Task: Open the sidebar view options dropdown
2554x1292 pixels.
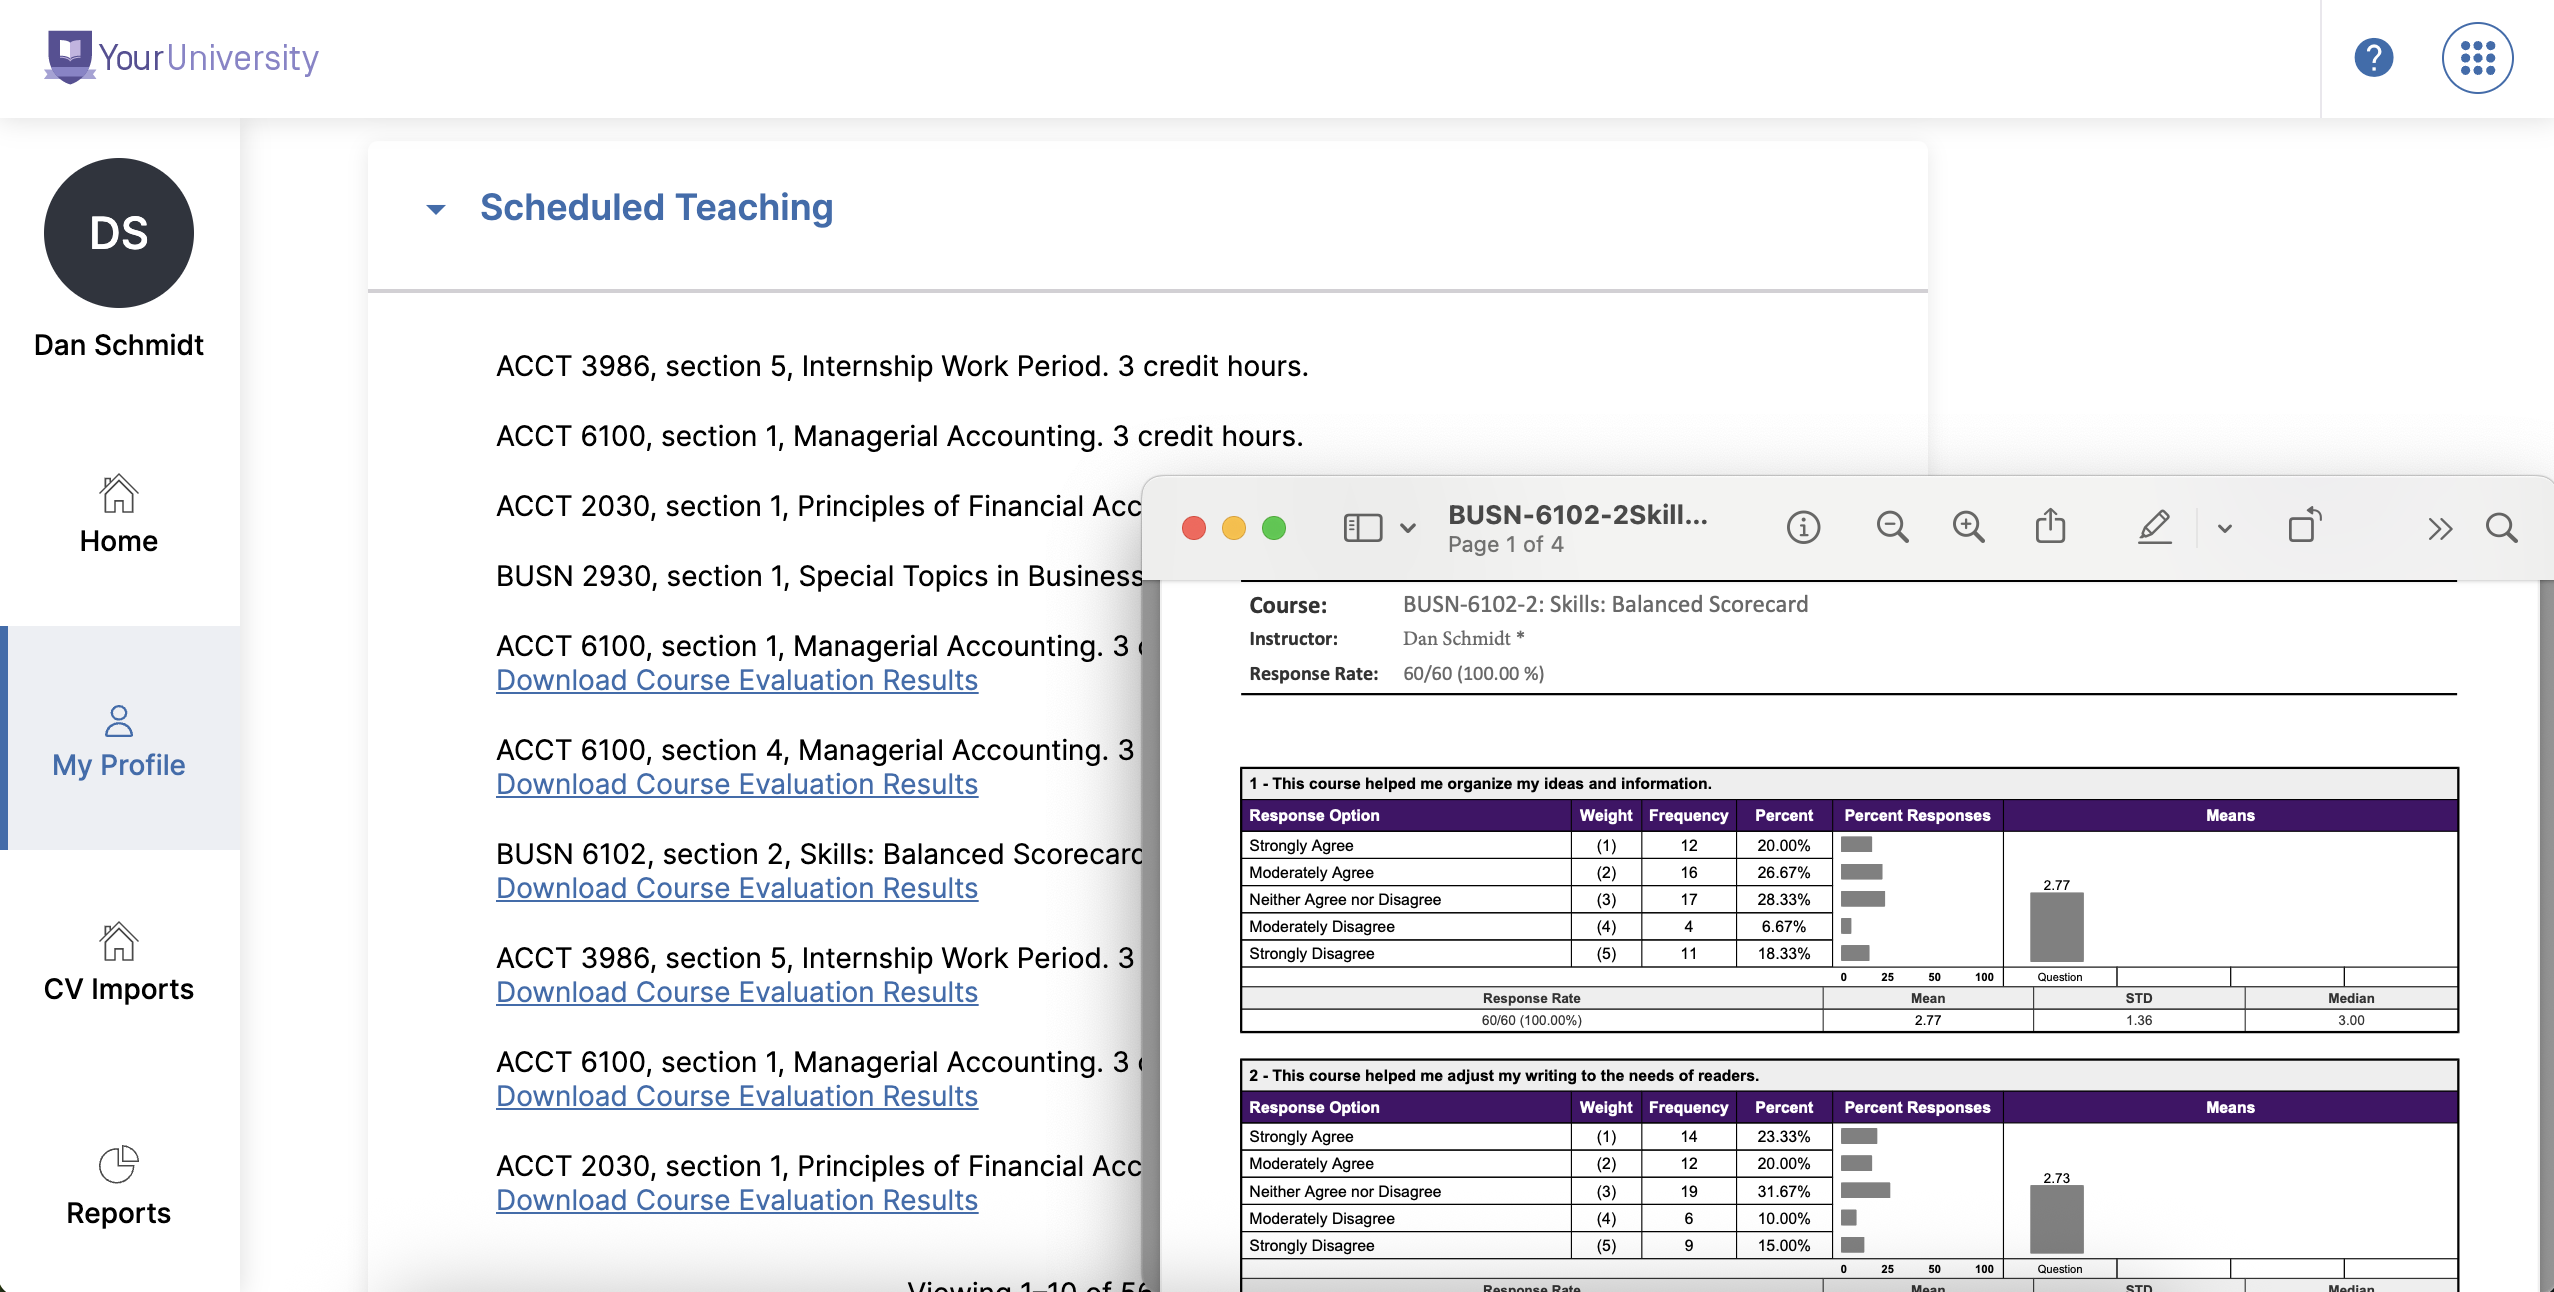Action: click(x=1408, y=528)
